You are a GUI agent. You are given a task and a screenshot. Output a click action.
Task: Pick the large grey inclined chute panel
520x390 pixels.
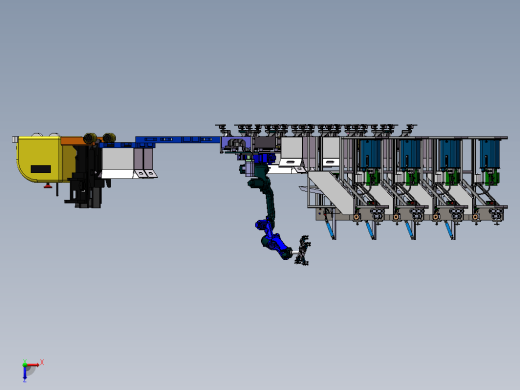pos(330,192)
